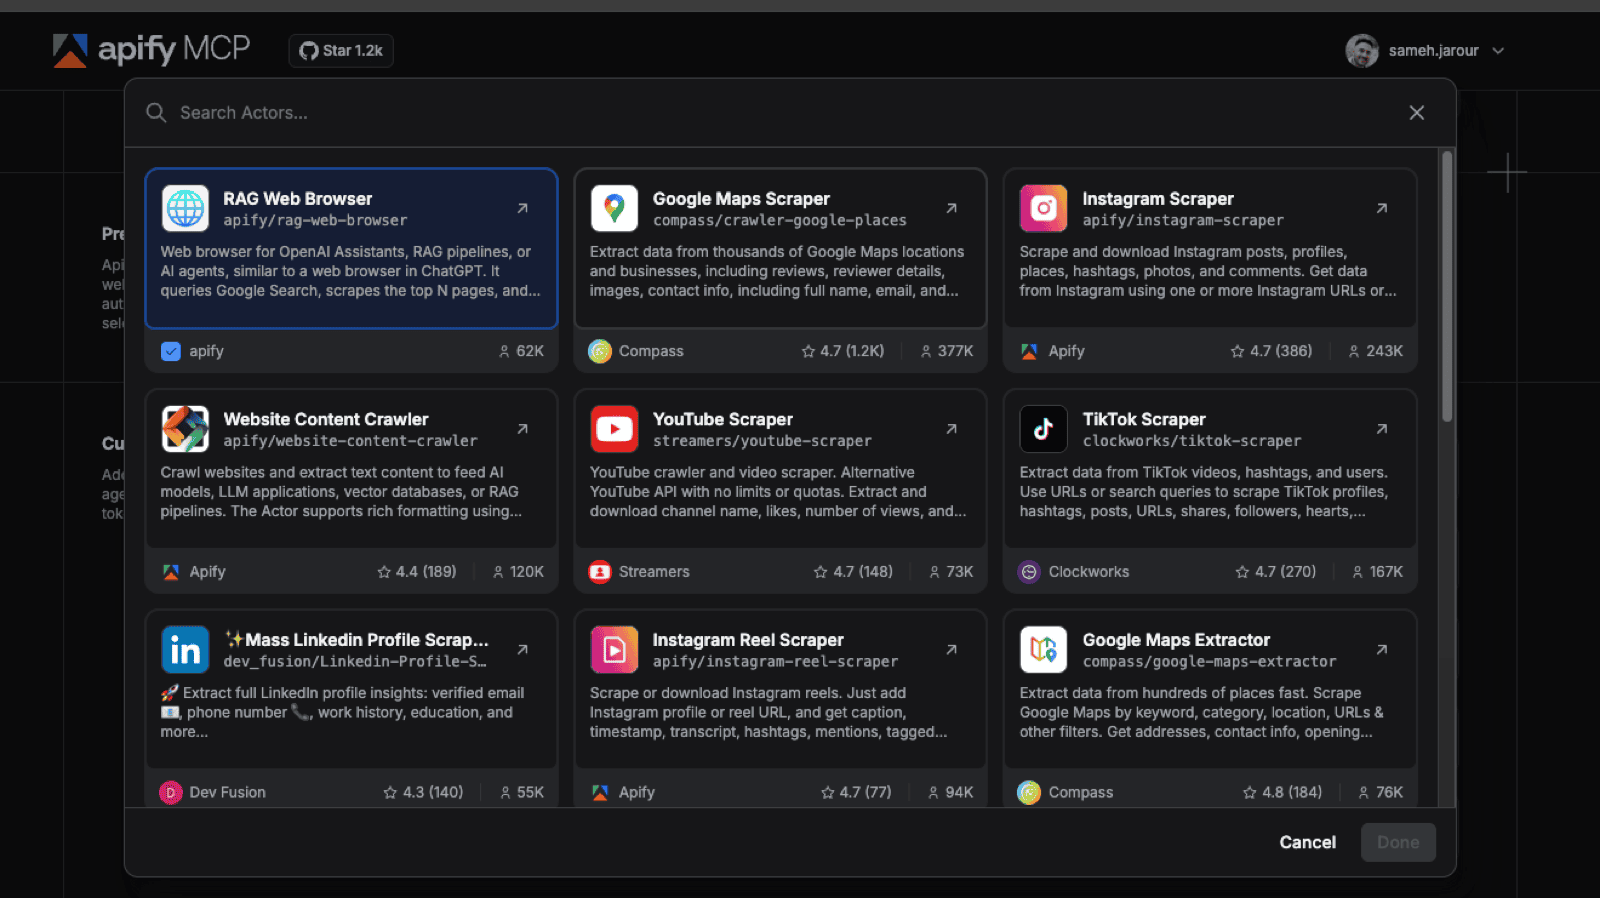
Task: Click the Compass avatar under Google Maps Extractor
Action: 1029,793
